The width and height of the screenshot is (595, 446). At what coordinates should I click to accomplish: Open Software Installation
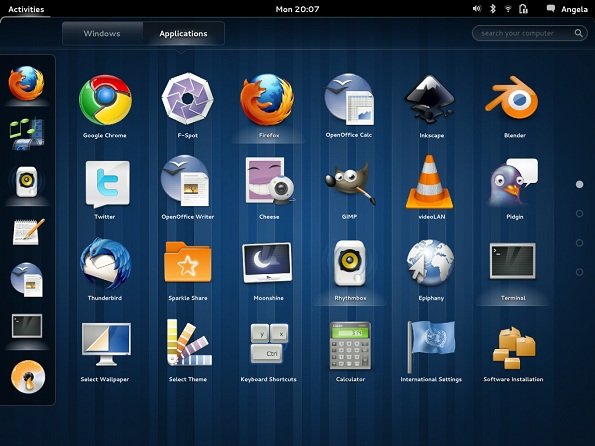tap(514, 348)
